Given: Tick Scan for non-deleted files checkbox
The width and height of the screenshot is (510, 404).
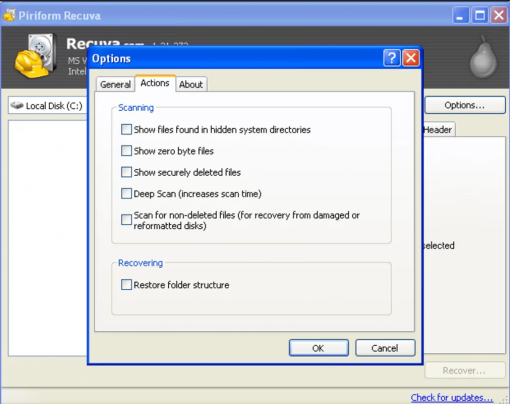Looking at the screenshot, I should pos(126,220).
